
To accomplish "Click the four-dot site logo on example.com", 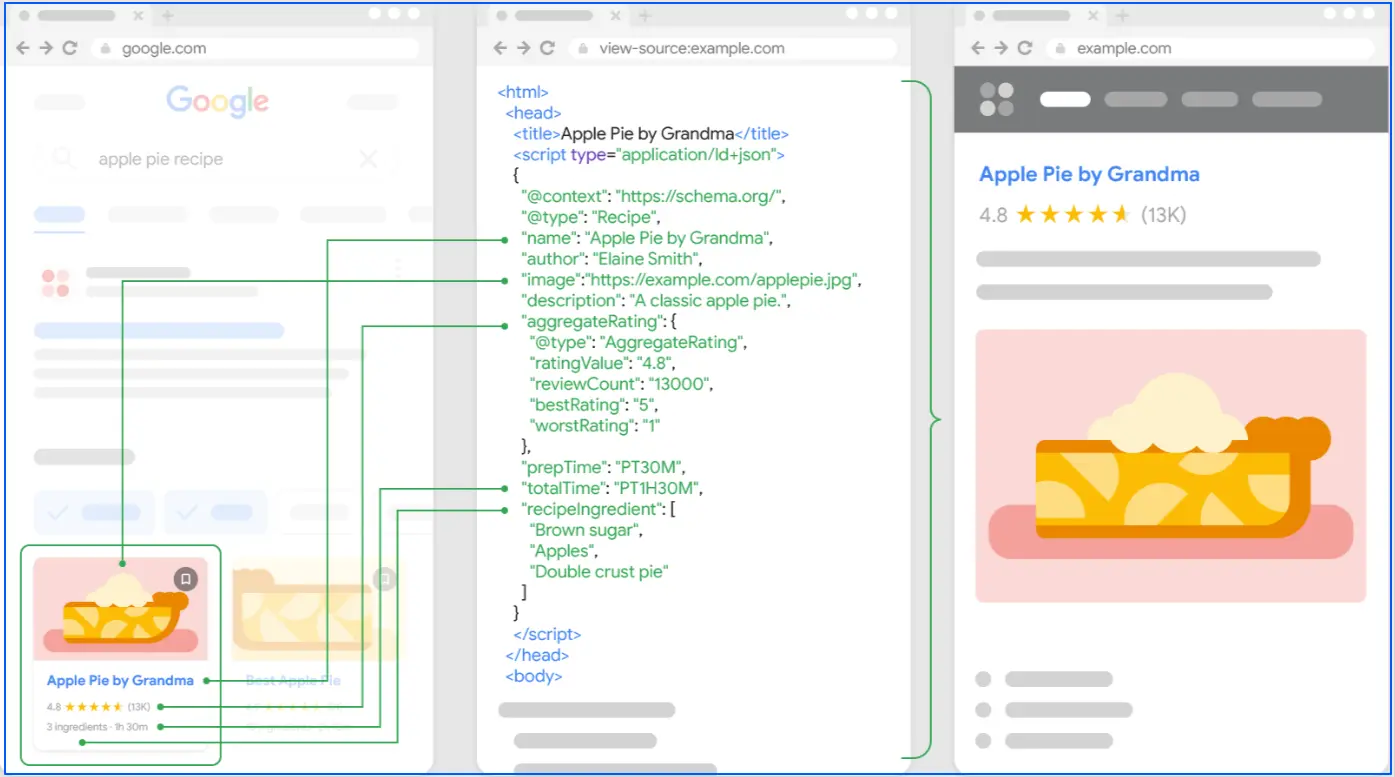I will click(x=997, y=99).
